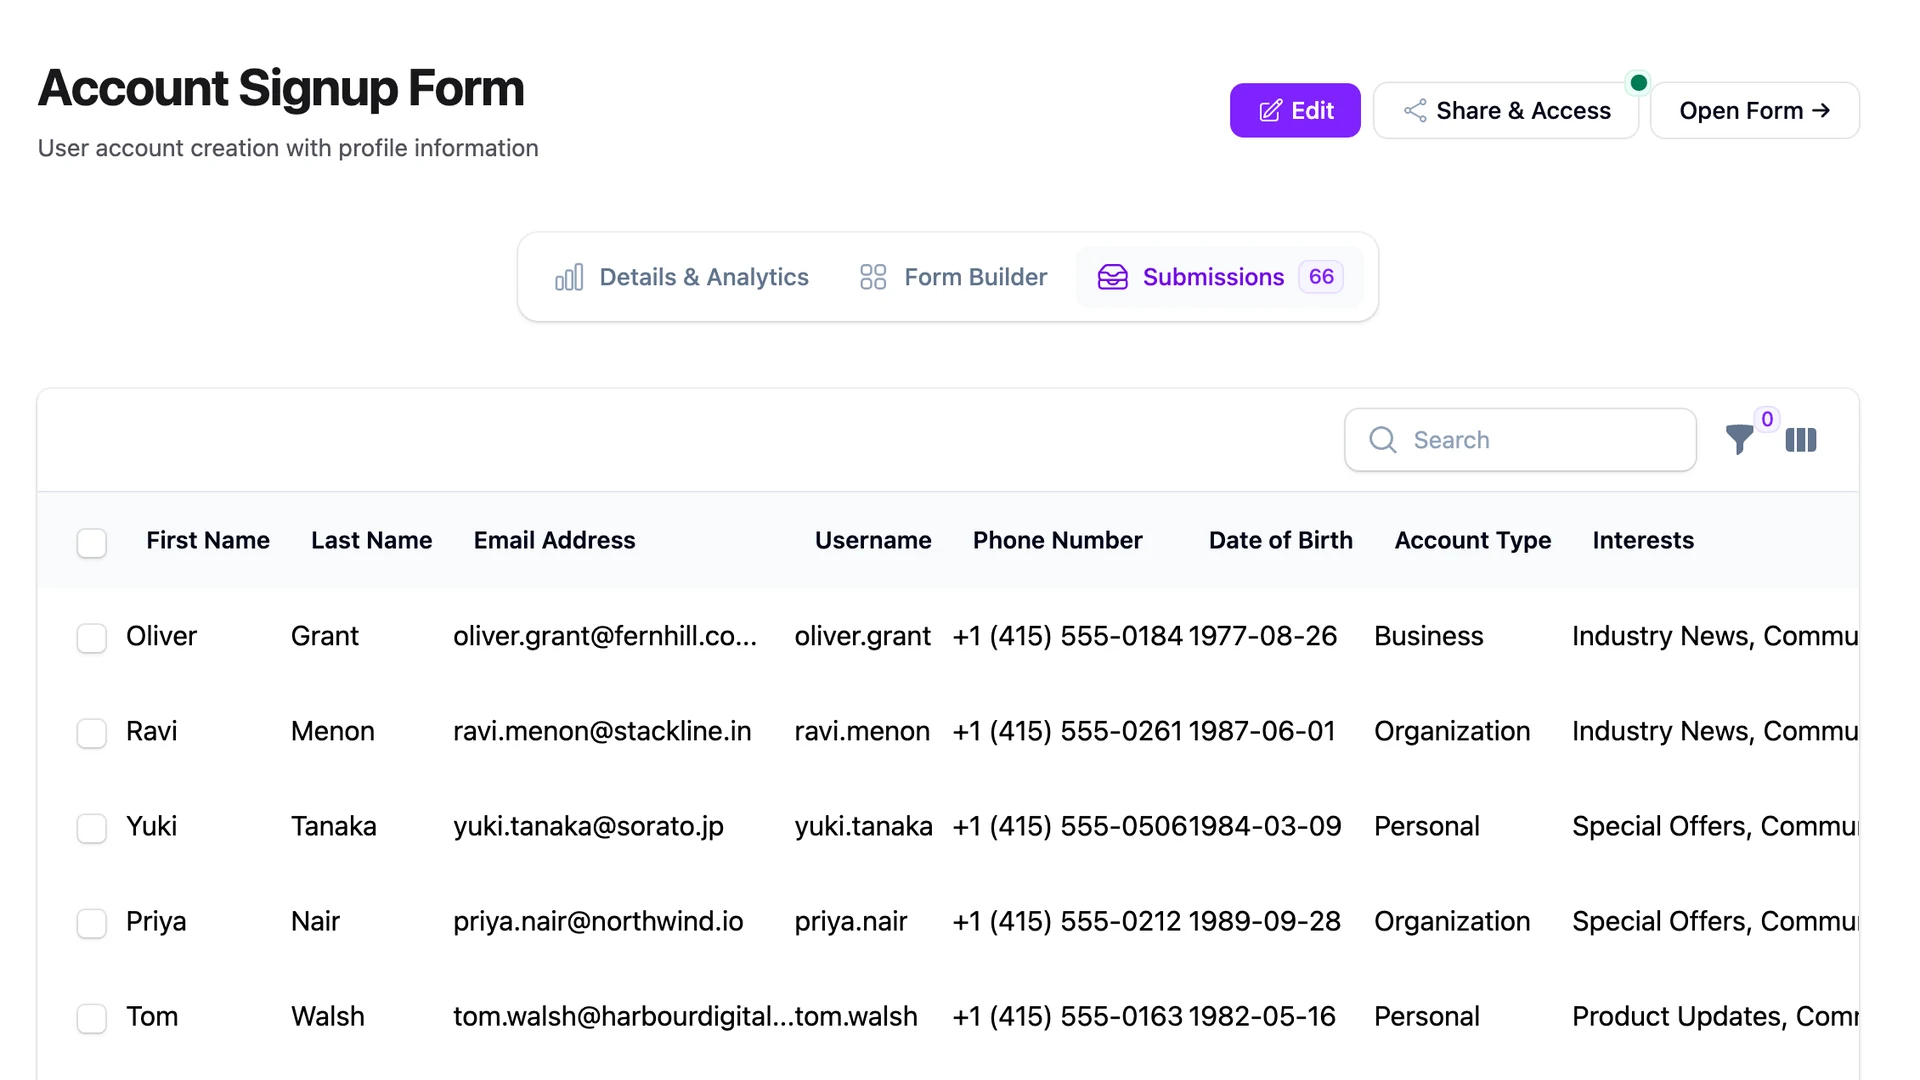Click the share nodes icon

(1415, 110)
